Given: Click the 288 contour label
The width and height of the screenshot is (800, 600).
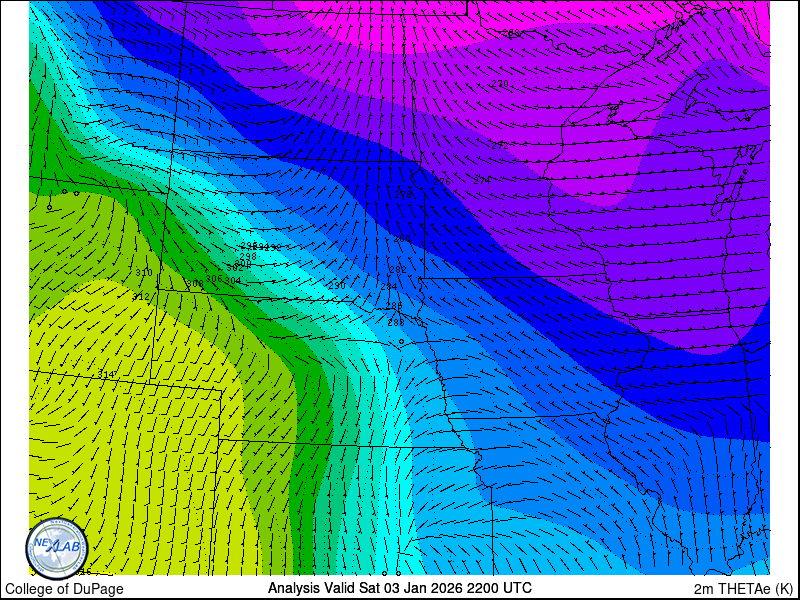Looking at the screenshot, I should point(395,322).
